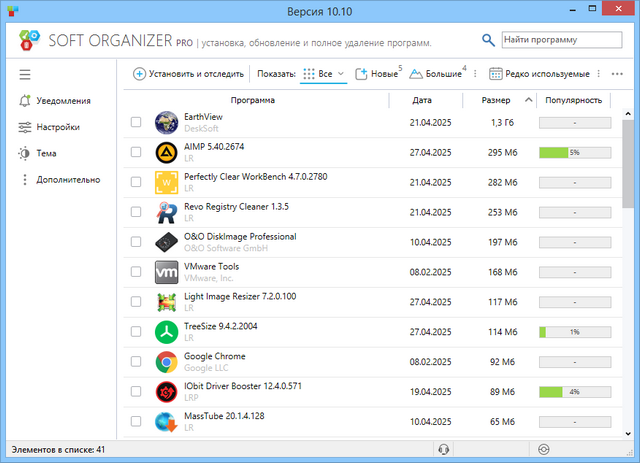This screenshot has width=640, height=463.
Task: Click the AIMP application icon
Action: coord(167,152)
